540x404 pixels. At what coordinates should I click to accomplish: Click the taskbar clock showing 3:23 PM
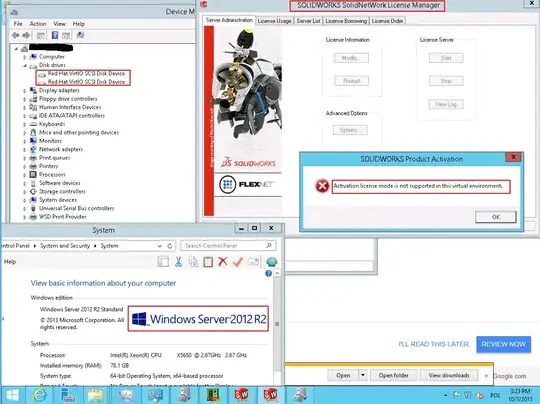[x=519, y=395]
